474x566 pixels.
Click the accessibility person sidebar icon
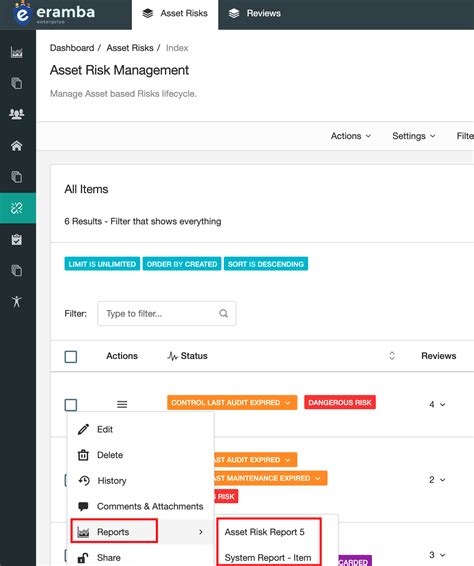pyautogui.click(x=17, y=301)
